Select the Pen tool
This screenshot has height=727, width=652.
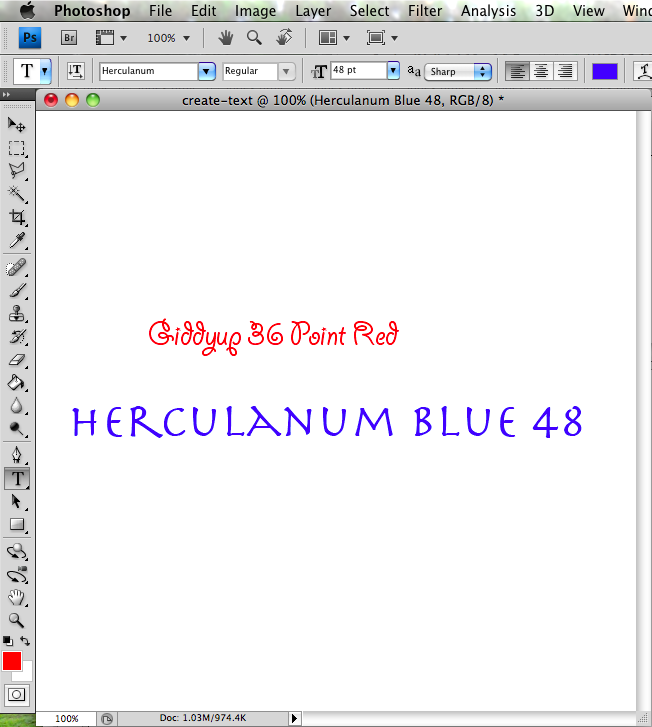17,455
